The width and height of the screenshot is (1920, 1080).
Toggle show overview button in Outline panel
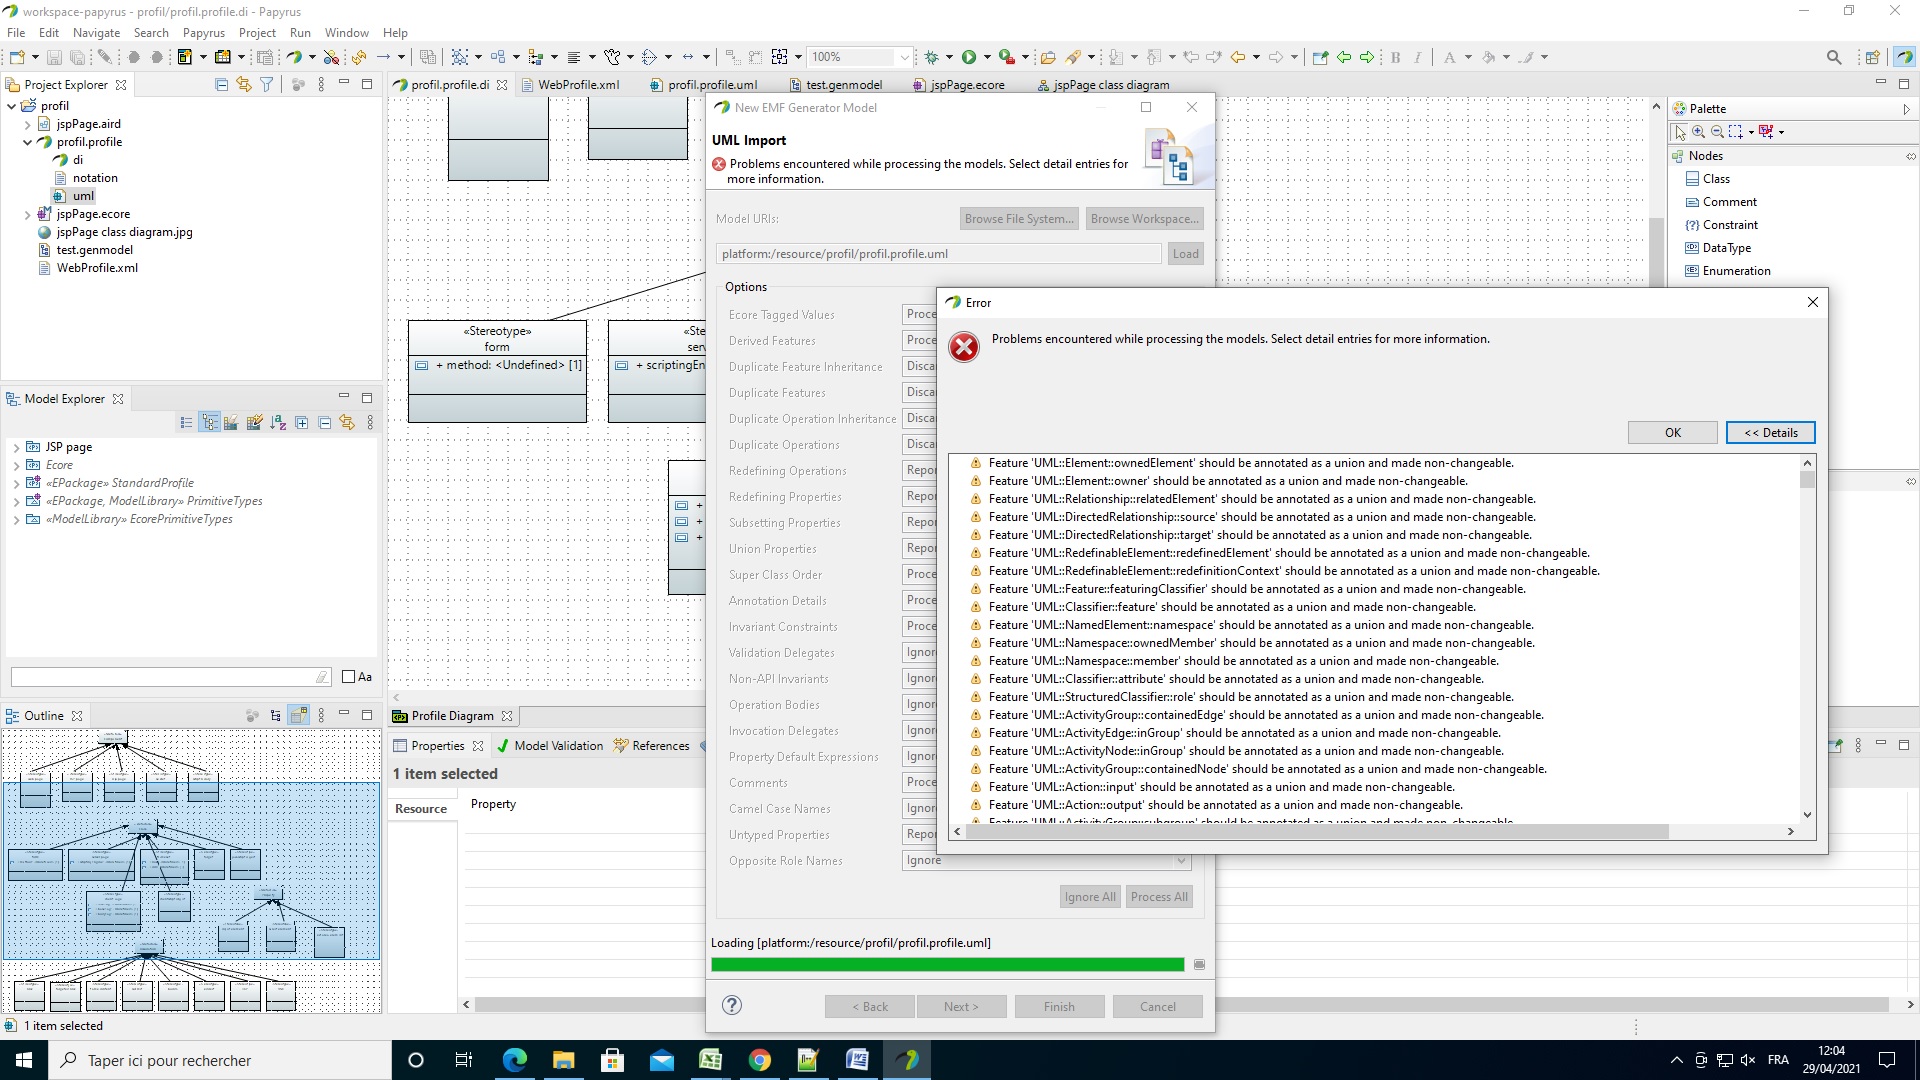coord(298,716)
